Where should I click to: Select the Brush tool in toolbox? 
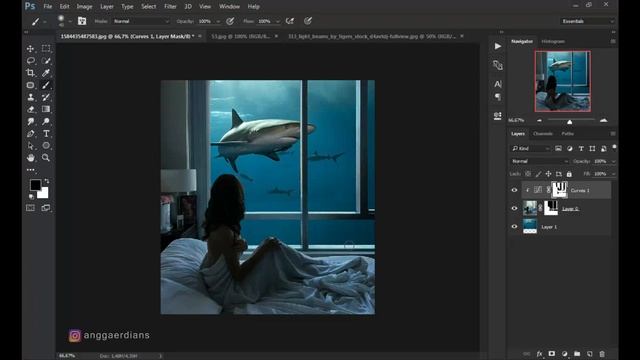pyautogui.click(x=46, y=85)
